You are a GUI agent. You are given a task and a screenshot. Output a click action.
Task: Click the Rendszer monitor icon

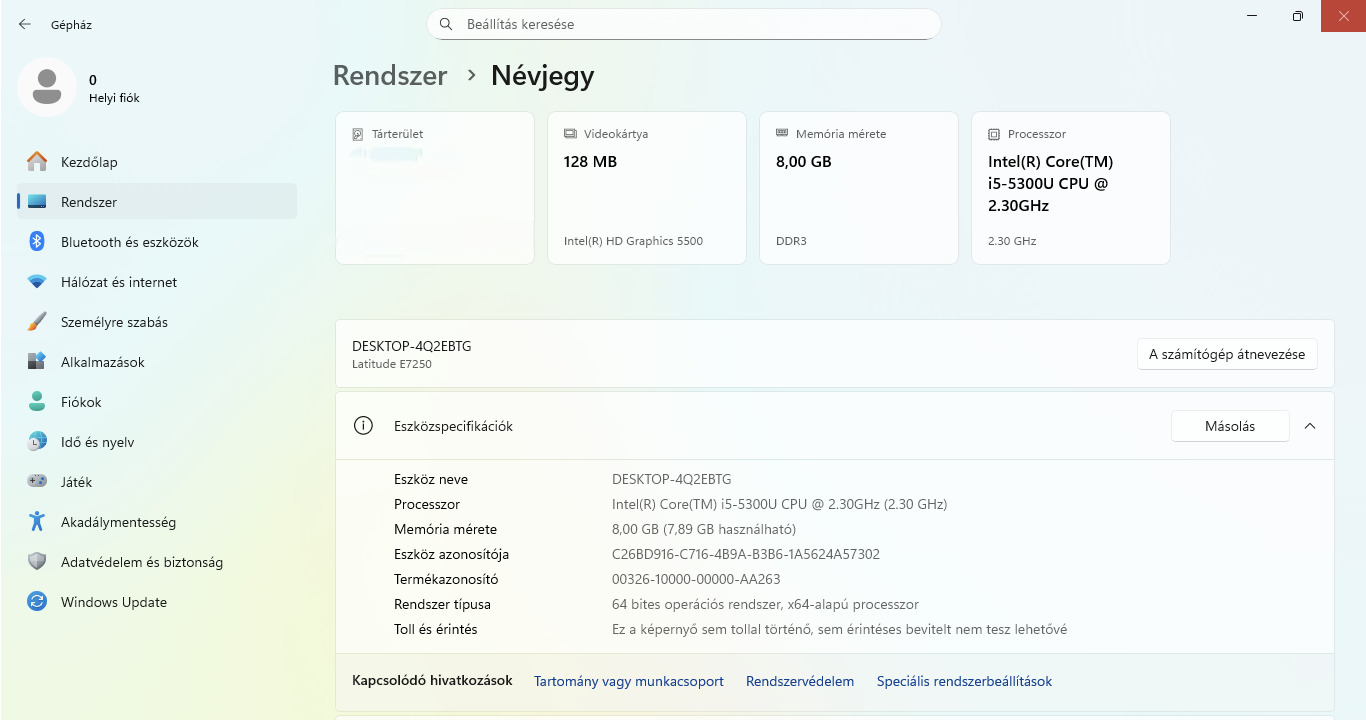37,202
